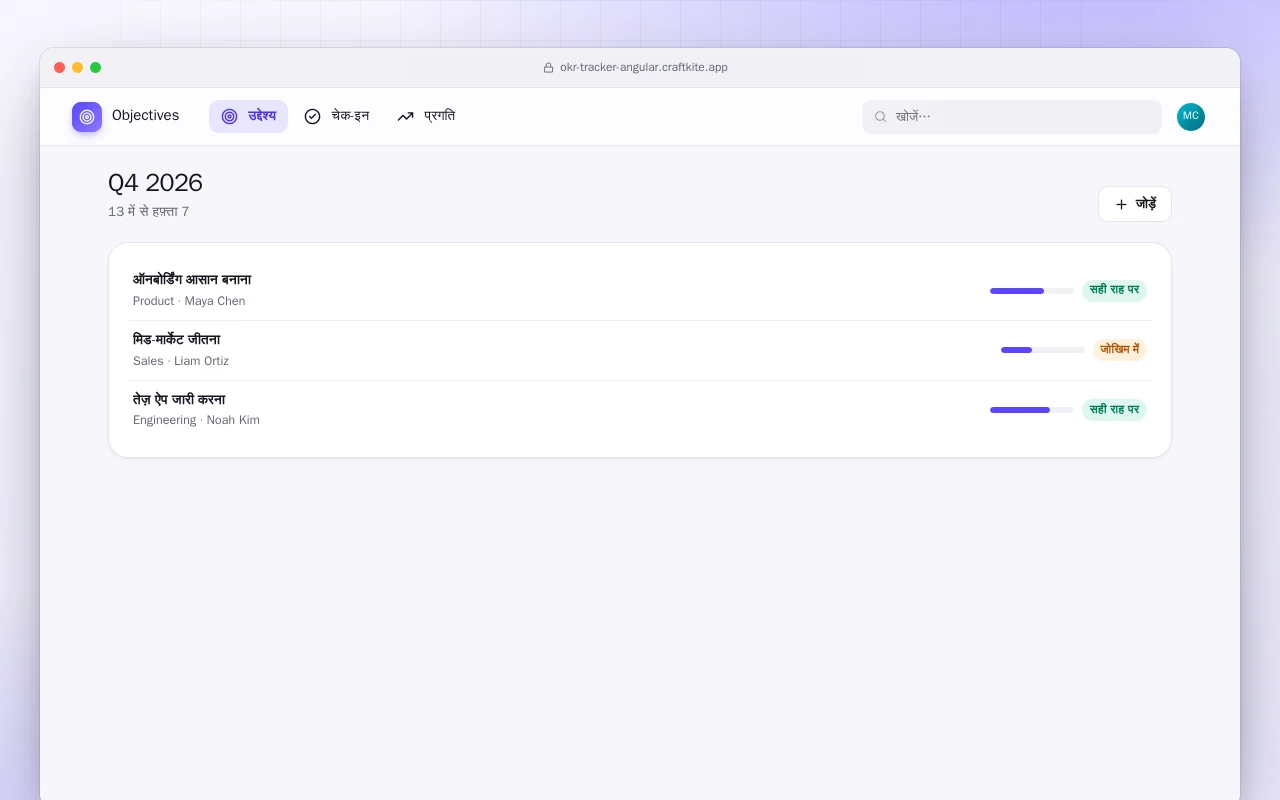The image size is (1280, 800).
Task: Open objective तेज़ ऐप जारी करना
Action: click(x=640, y=410)
